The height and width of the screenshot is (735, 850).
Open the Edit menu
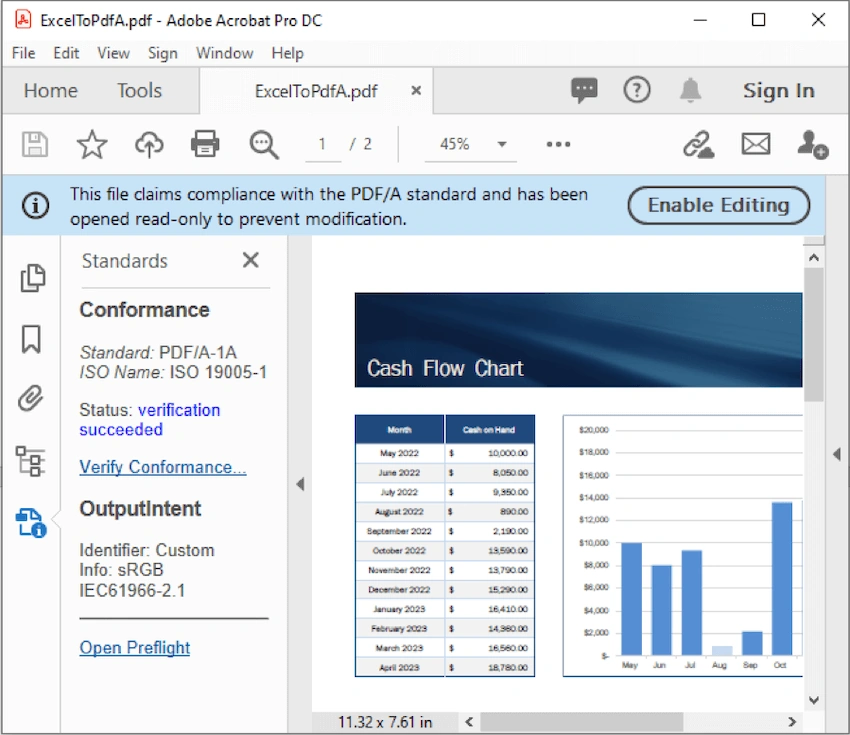coord(66,53)
